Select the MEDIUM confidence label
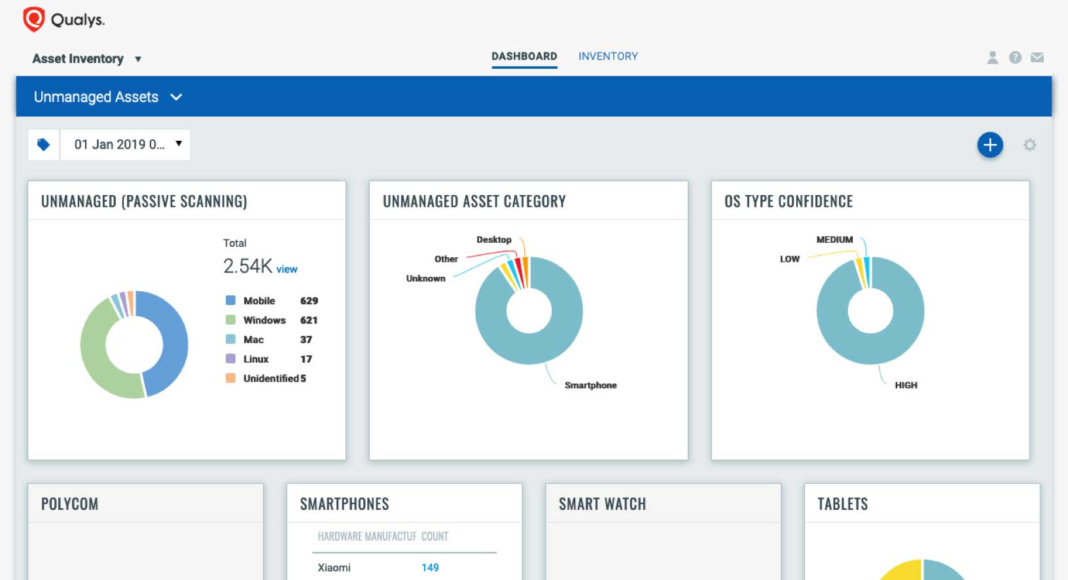The width and height of the screenshot is (1068, 580). click(x=834, y=240)
